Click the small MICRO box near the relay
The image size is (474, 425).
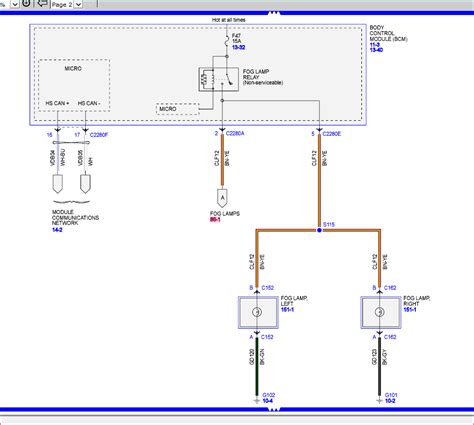178,109
